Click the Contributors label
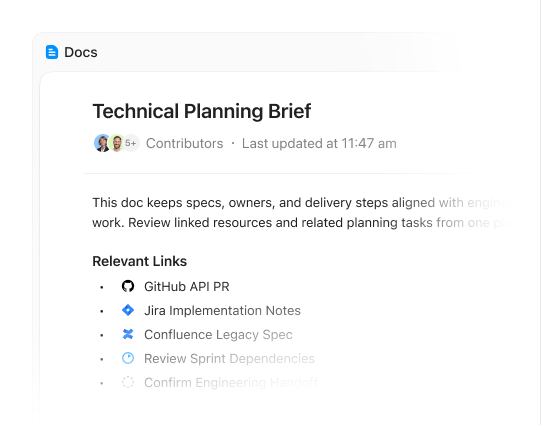This screenshot has width=541, height=425. coord(185,144)
